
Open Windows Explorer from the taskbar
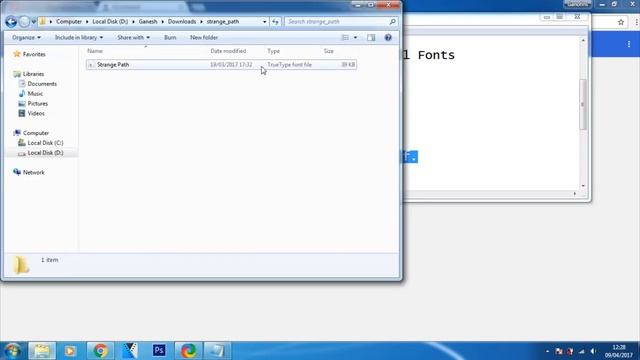click(x=42, y=351)
